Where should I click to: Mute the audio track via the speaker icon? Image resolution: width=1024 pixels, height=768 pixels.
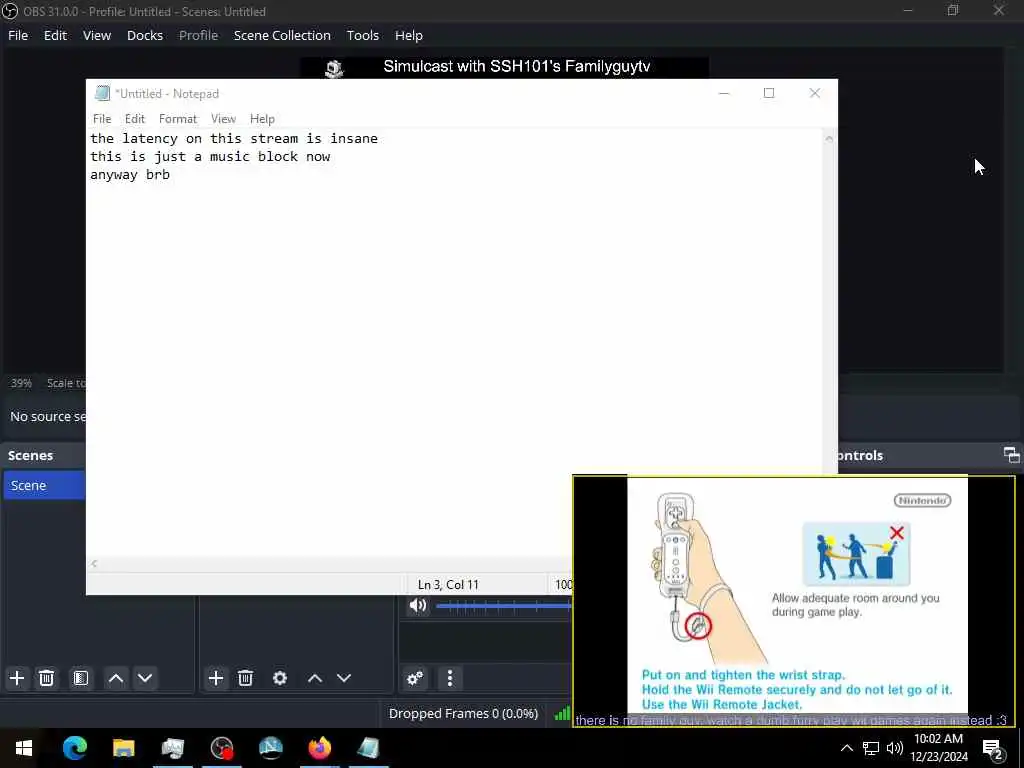(418, 605)
